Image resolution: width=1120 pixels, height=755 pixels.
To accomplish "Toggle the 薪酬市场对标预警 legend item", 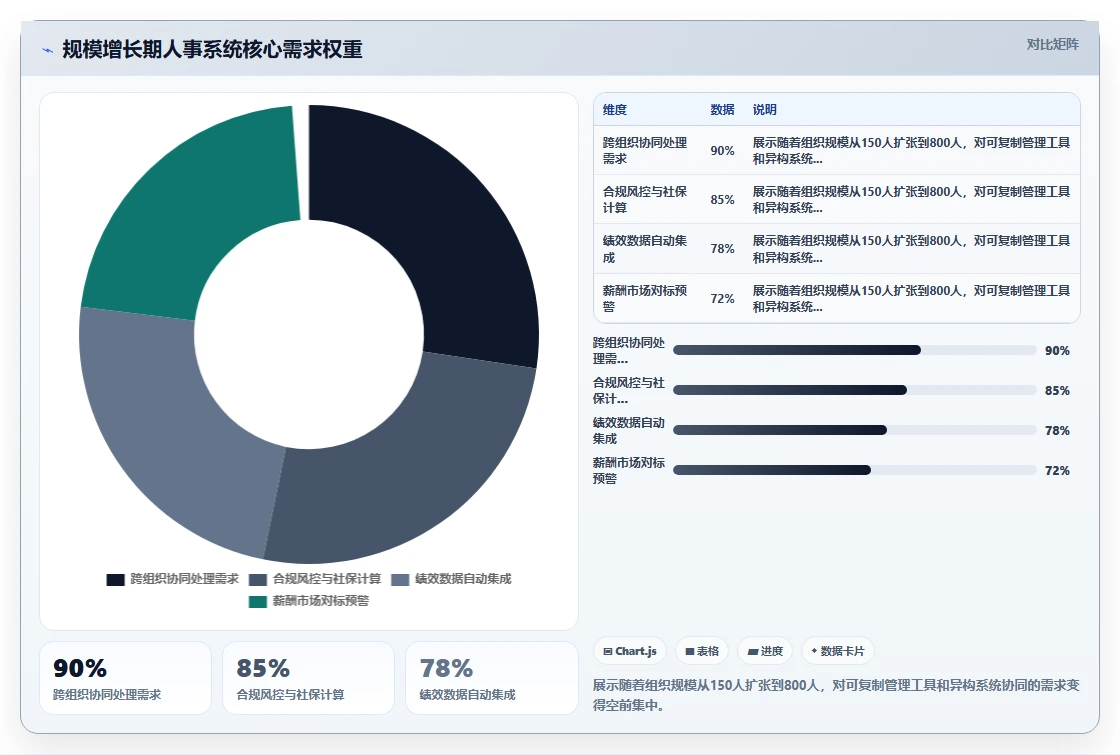I will [x=309, y=601].
